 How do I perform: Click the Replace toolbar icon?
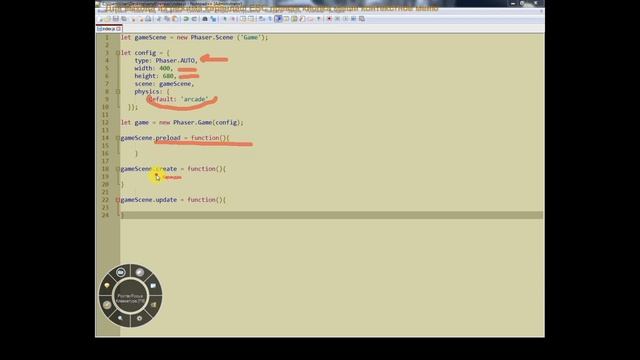point(213,19)
